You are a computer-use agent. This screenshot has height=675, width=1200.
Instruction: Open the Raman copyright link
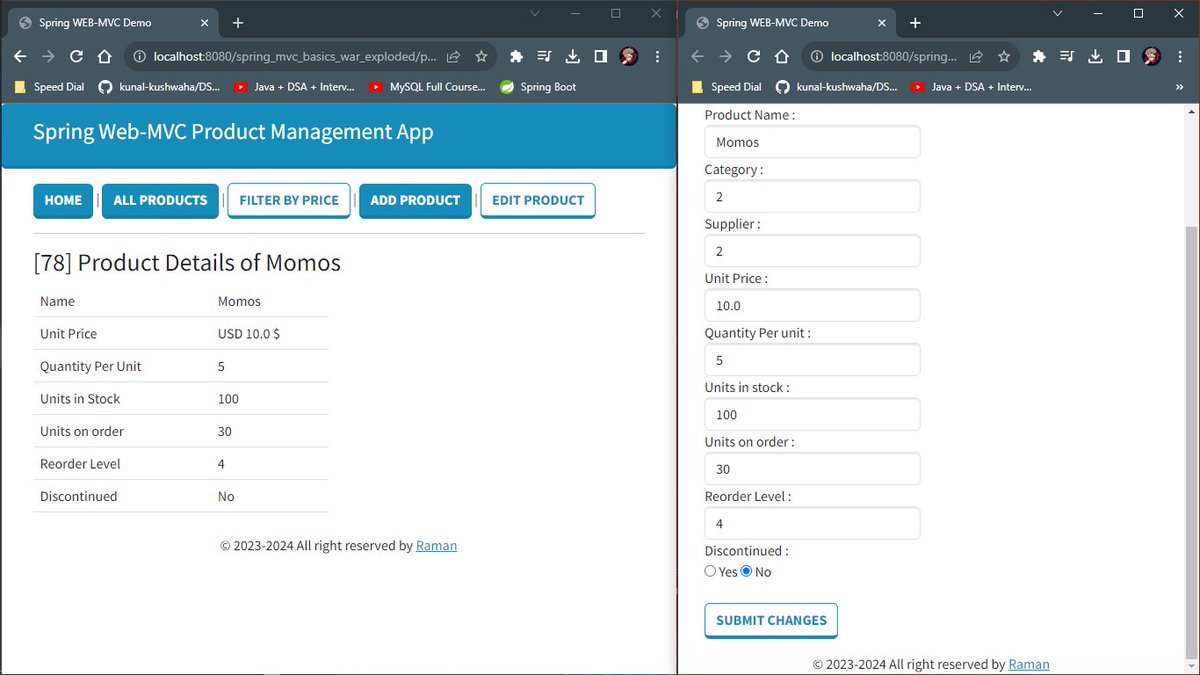point(437,546)
